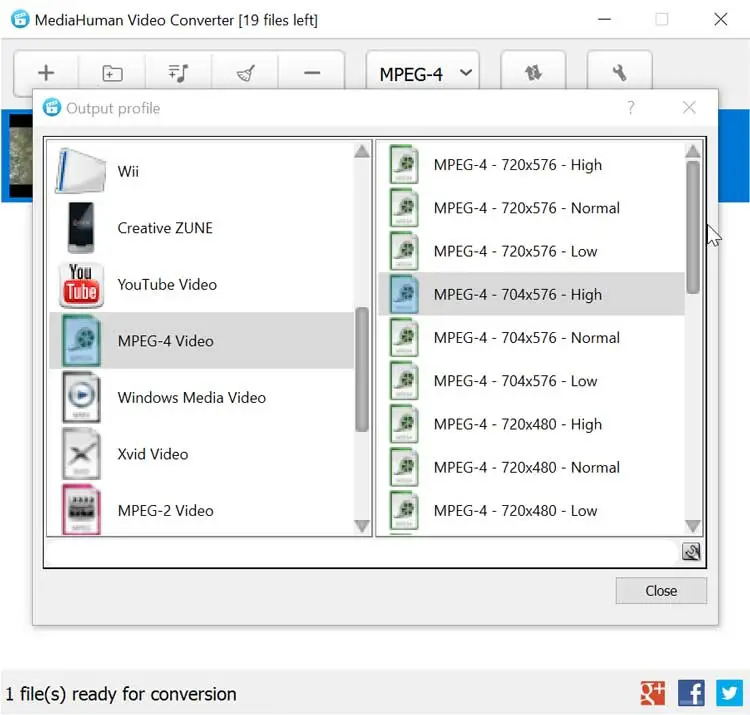Choose MPEG-4 - 720x576 - Normal preset
Screen dimensions: 750x715
(531, 208)
